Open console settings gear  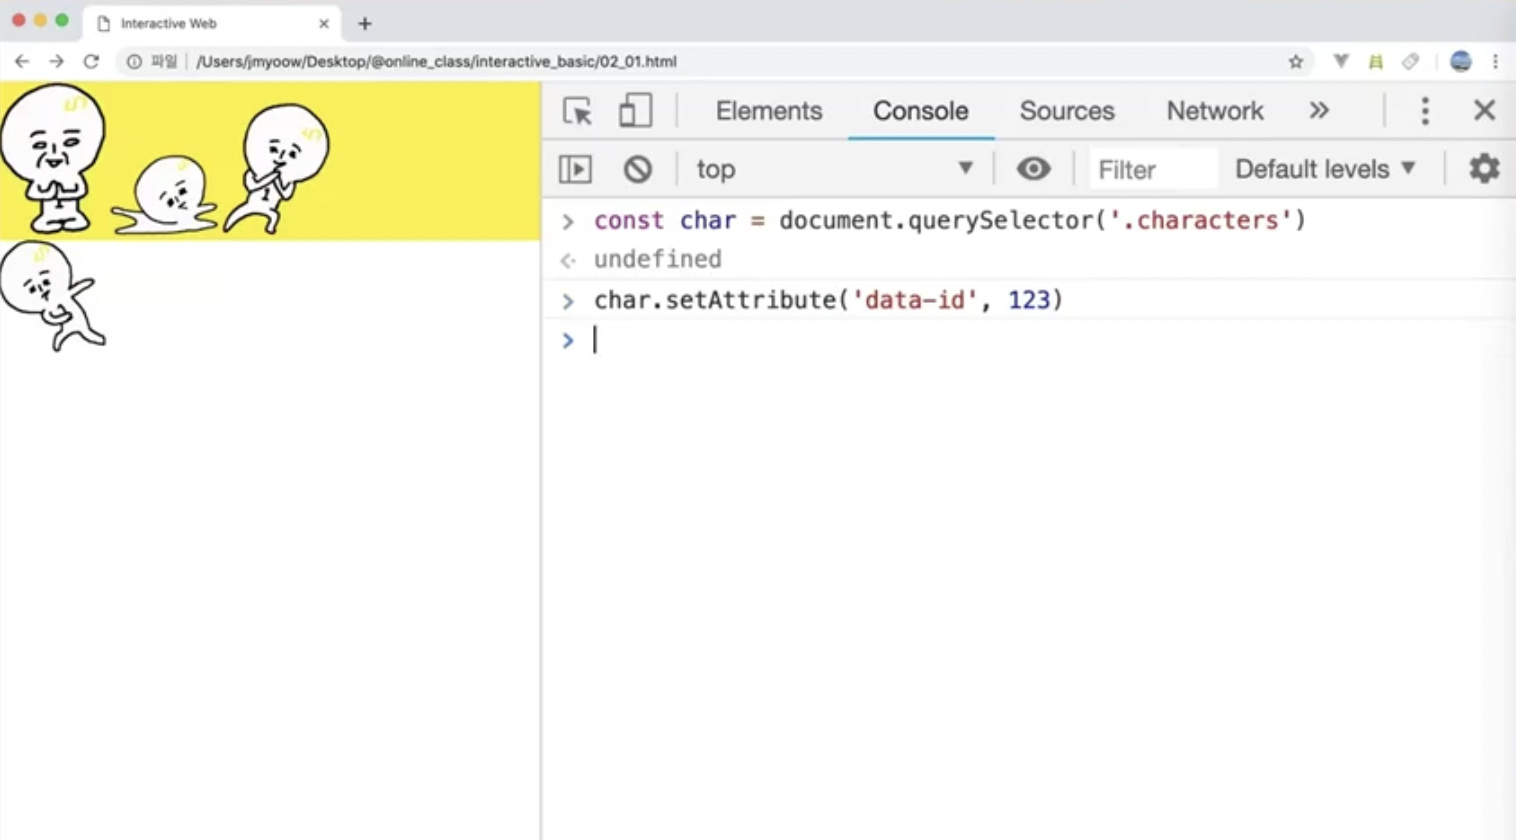click(x=1484, y=168)
